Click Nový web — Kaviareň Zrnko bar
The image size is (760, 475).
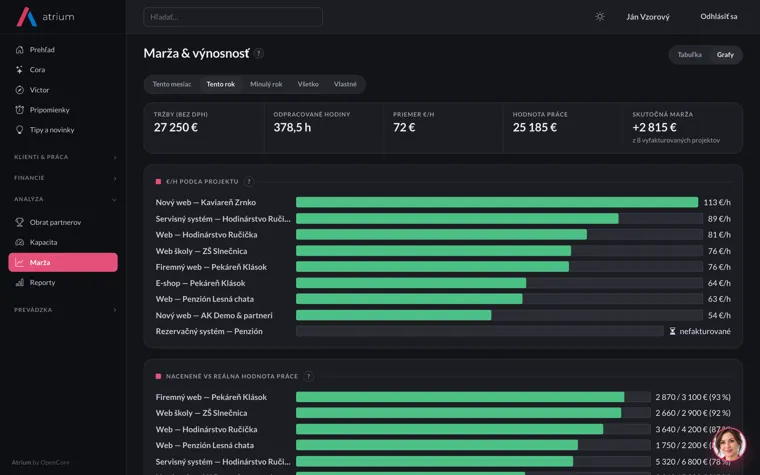(497, 202)
